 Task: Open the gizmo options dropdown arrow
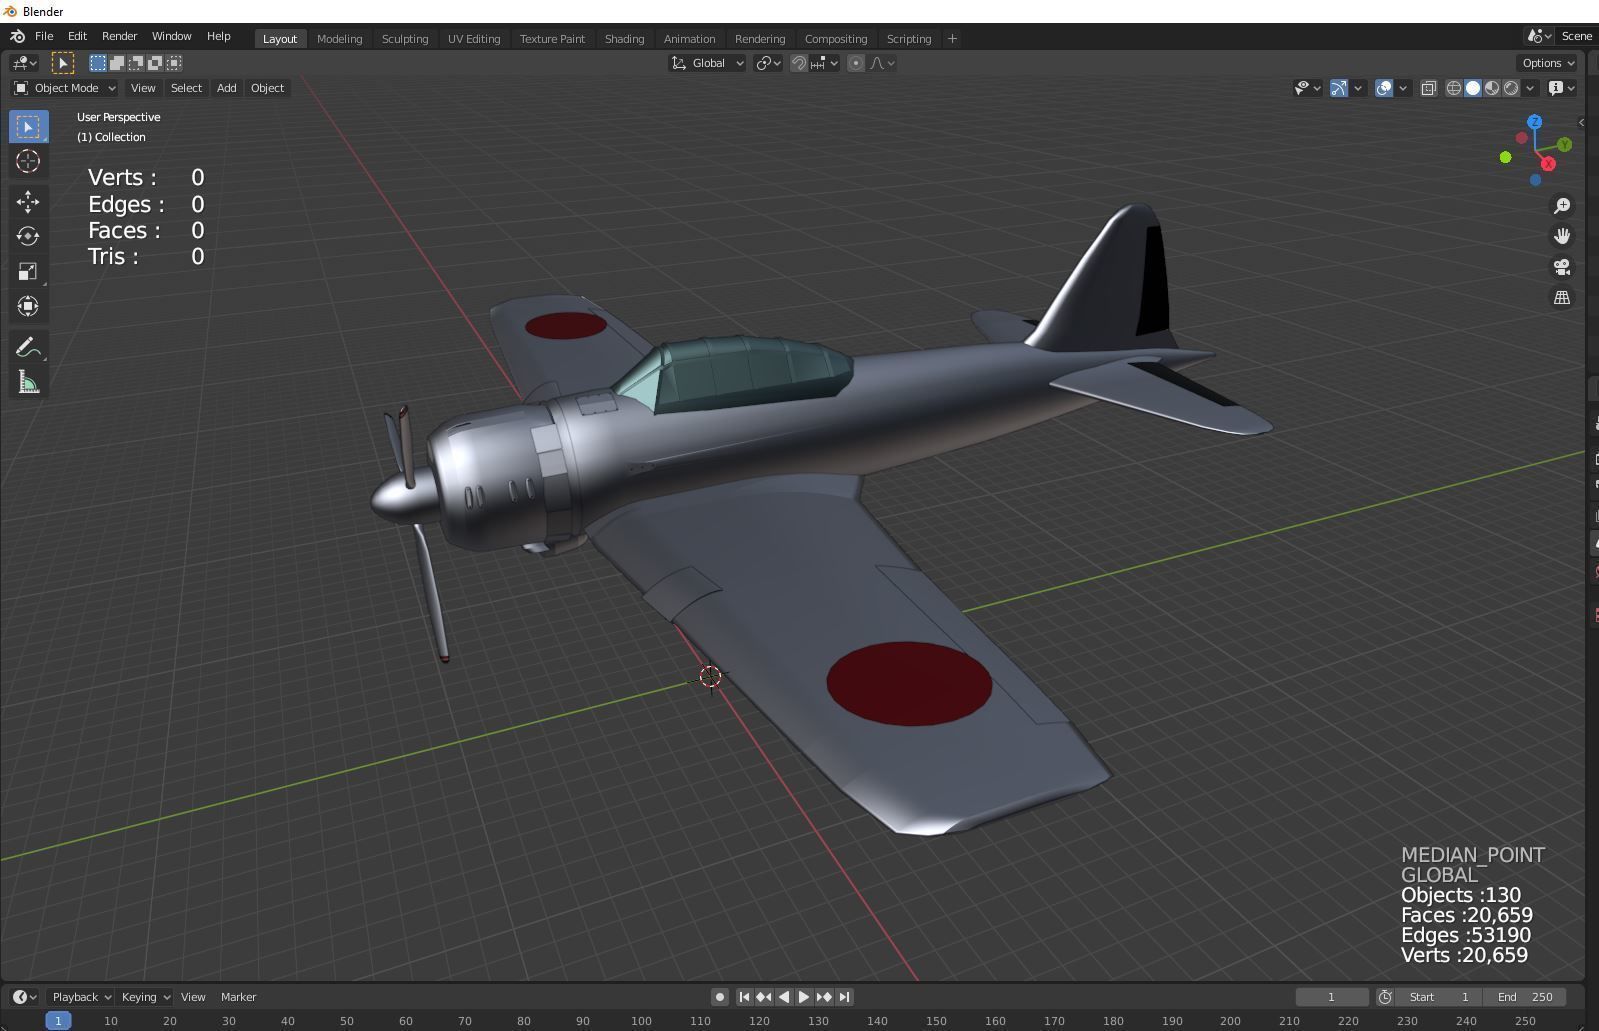(x=1358, y=88)
